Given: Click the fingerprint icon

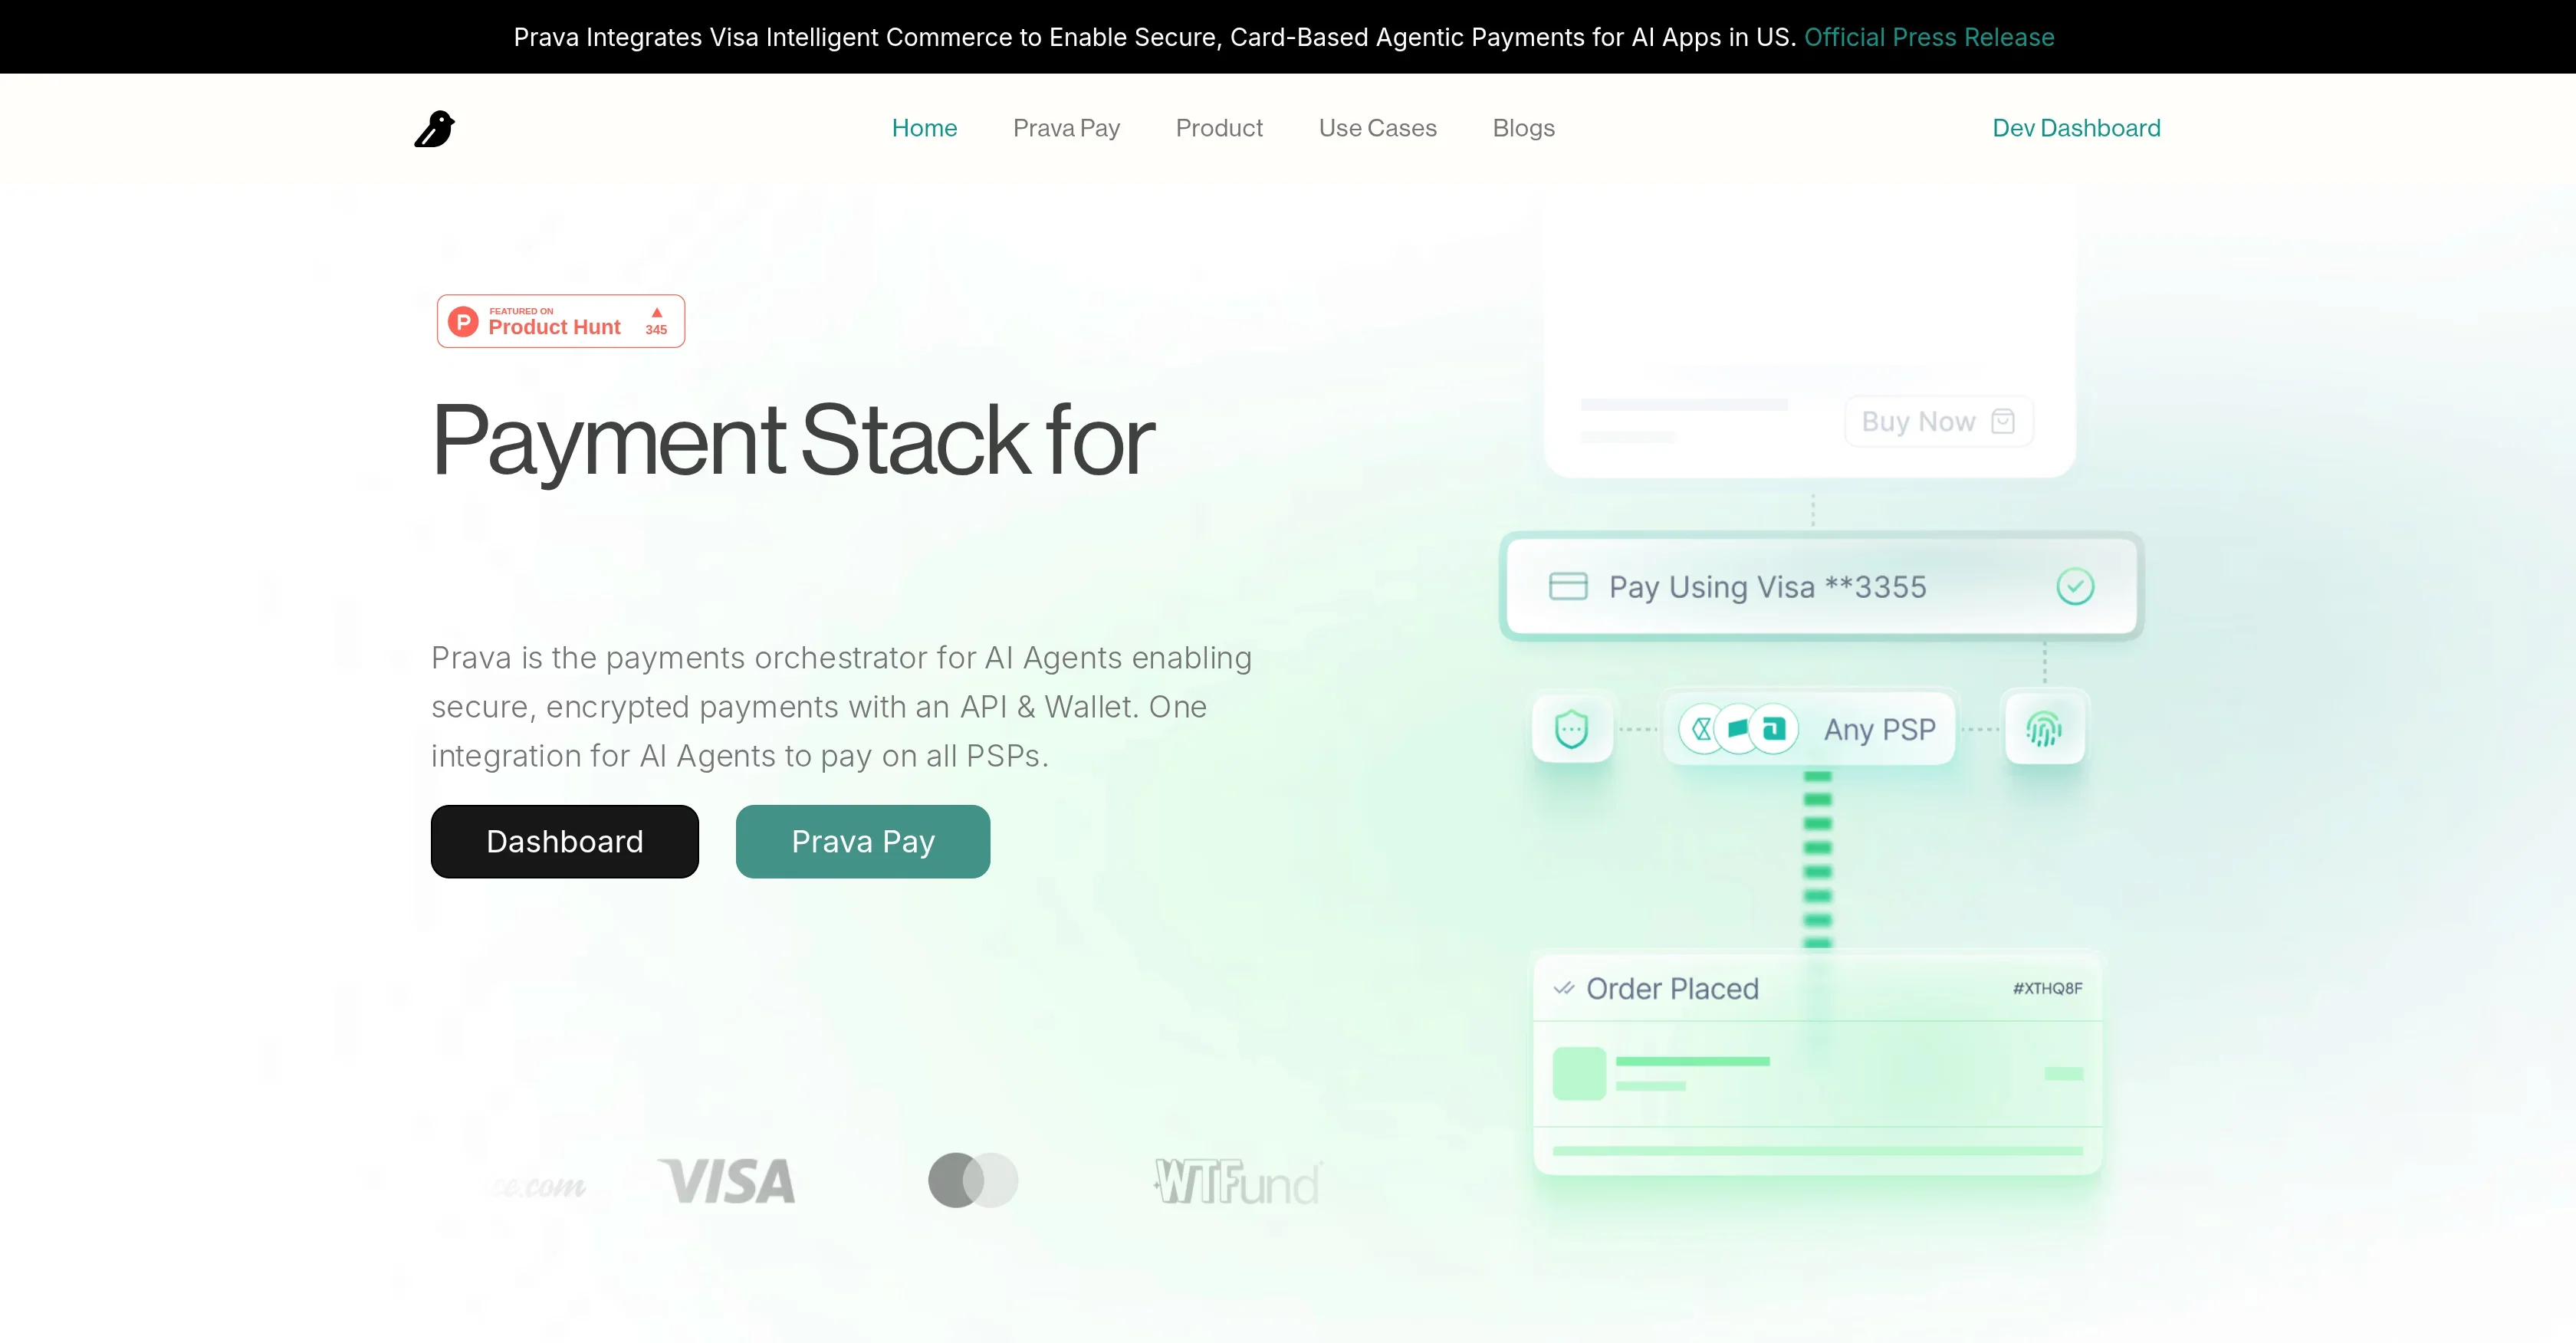Looking at the screenshot, I should coord(2044,729).
